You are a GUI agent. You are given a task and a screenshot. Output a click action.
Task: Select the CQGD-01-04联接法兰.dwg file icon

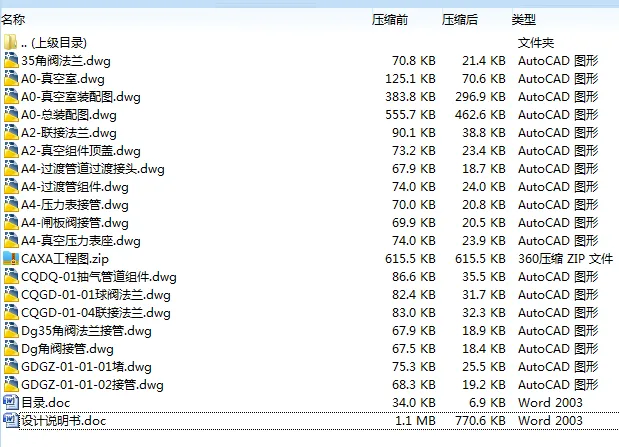click(11, 312)
